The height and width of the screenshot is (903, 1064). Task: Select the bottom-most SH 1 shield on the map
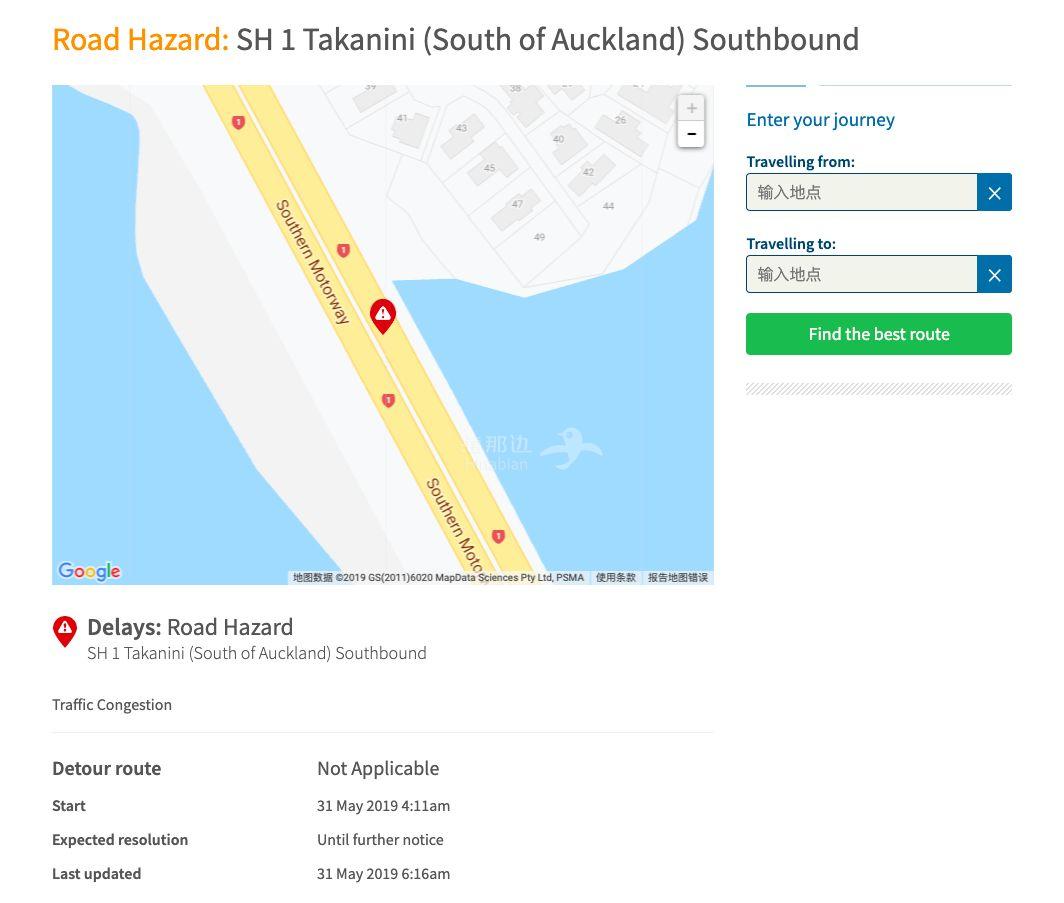tap(498, 537)
